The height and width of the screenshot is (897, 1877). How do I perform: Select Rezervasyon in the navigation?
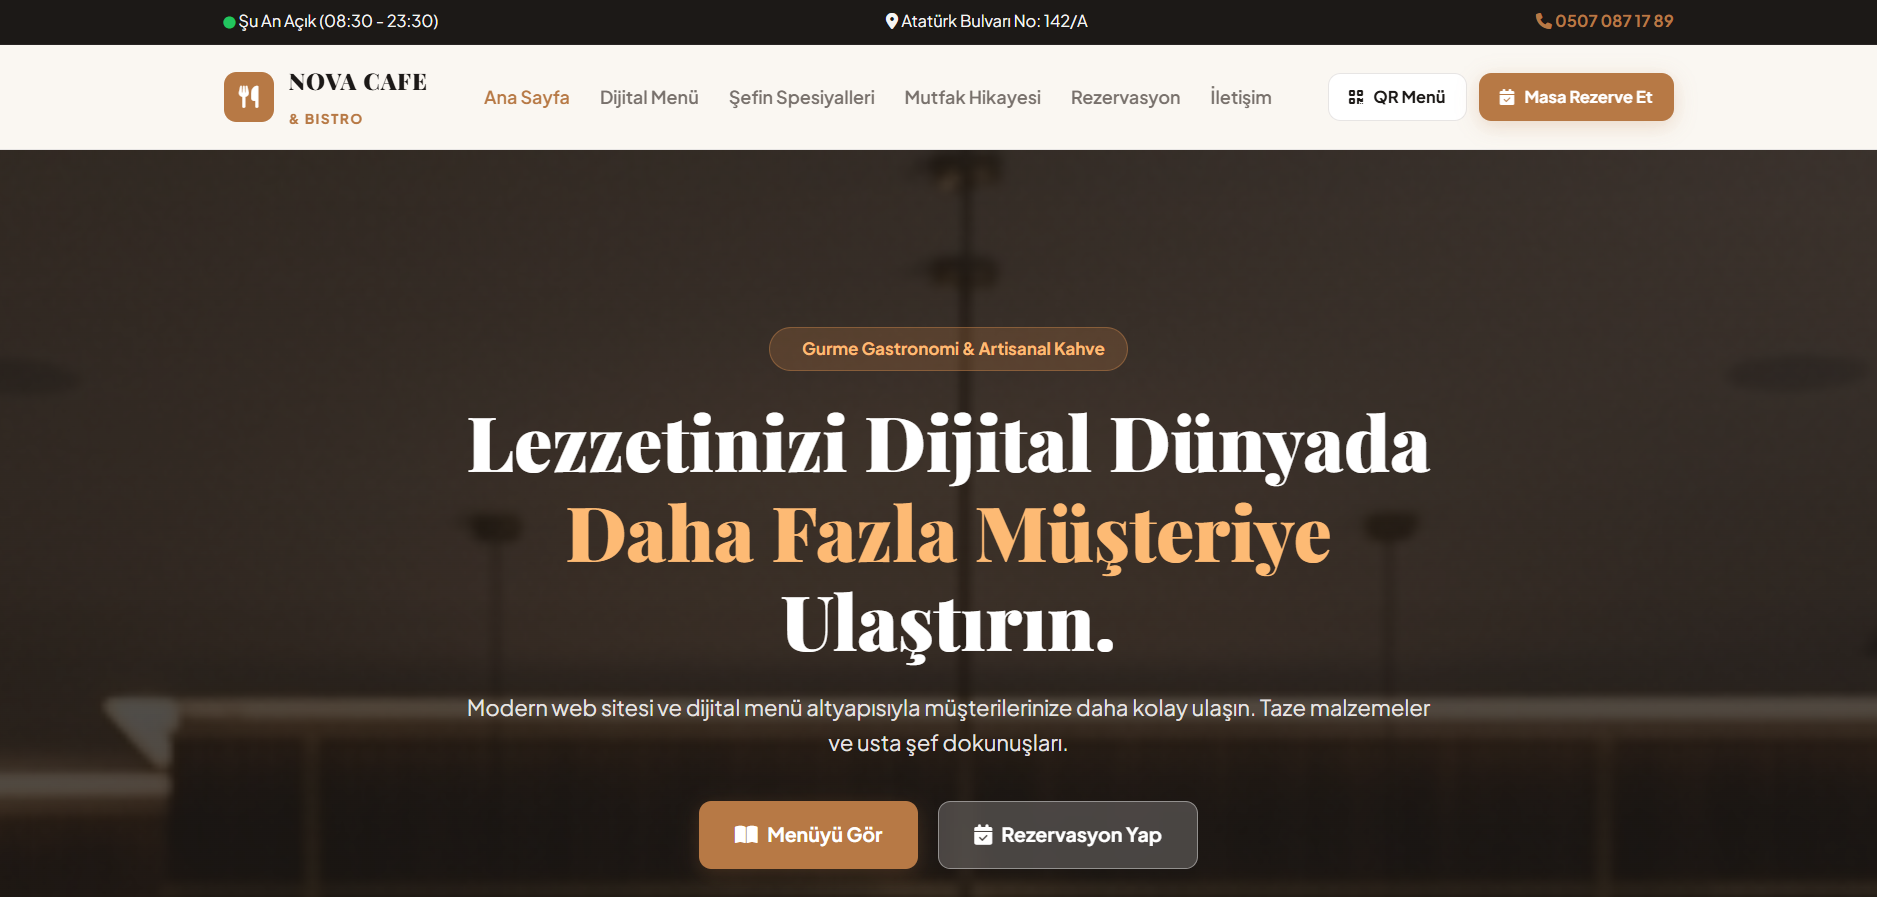pyautogui.click(x=1126, y=97)
